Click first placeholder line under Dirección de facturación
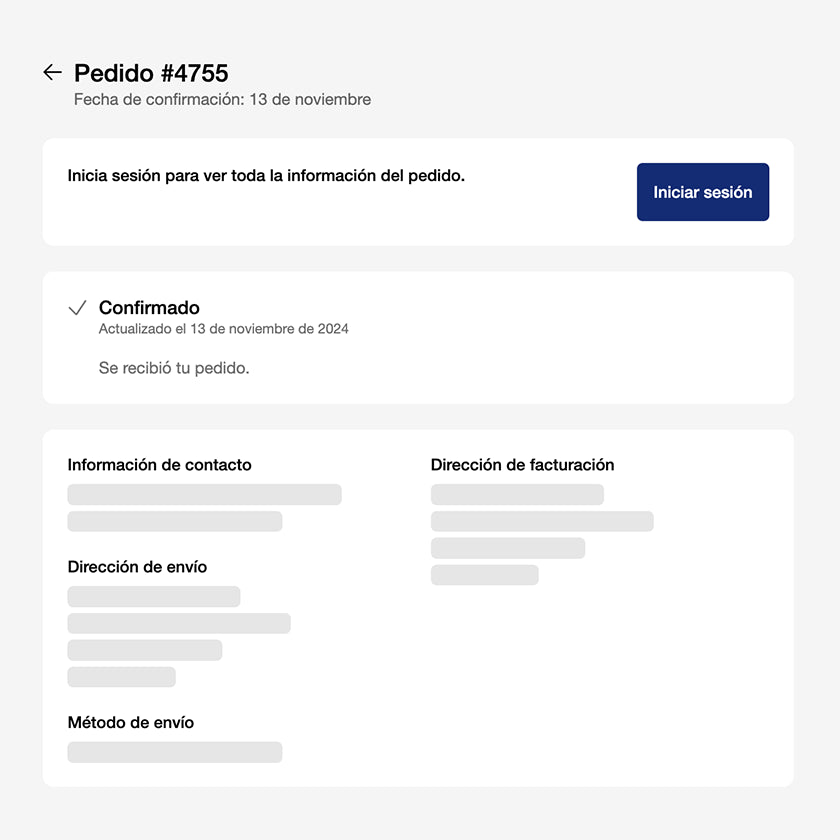This screenshot has width=840, height=840. pyautogui.click(x=517, y=495)
